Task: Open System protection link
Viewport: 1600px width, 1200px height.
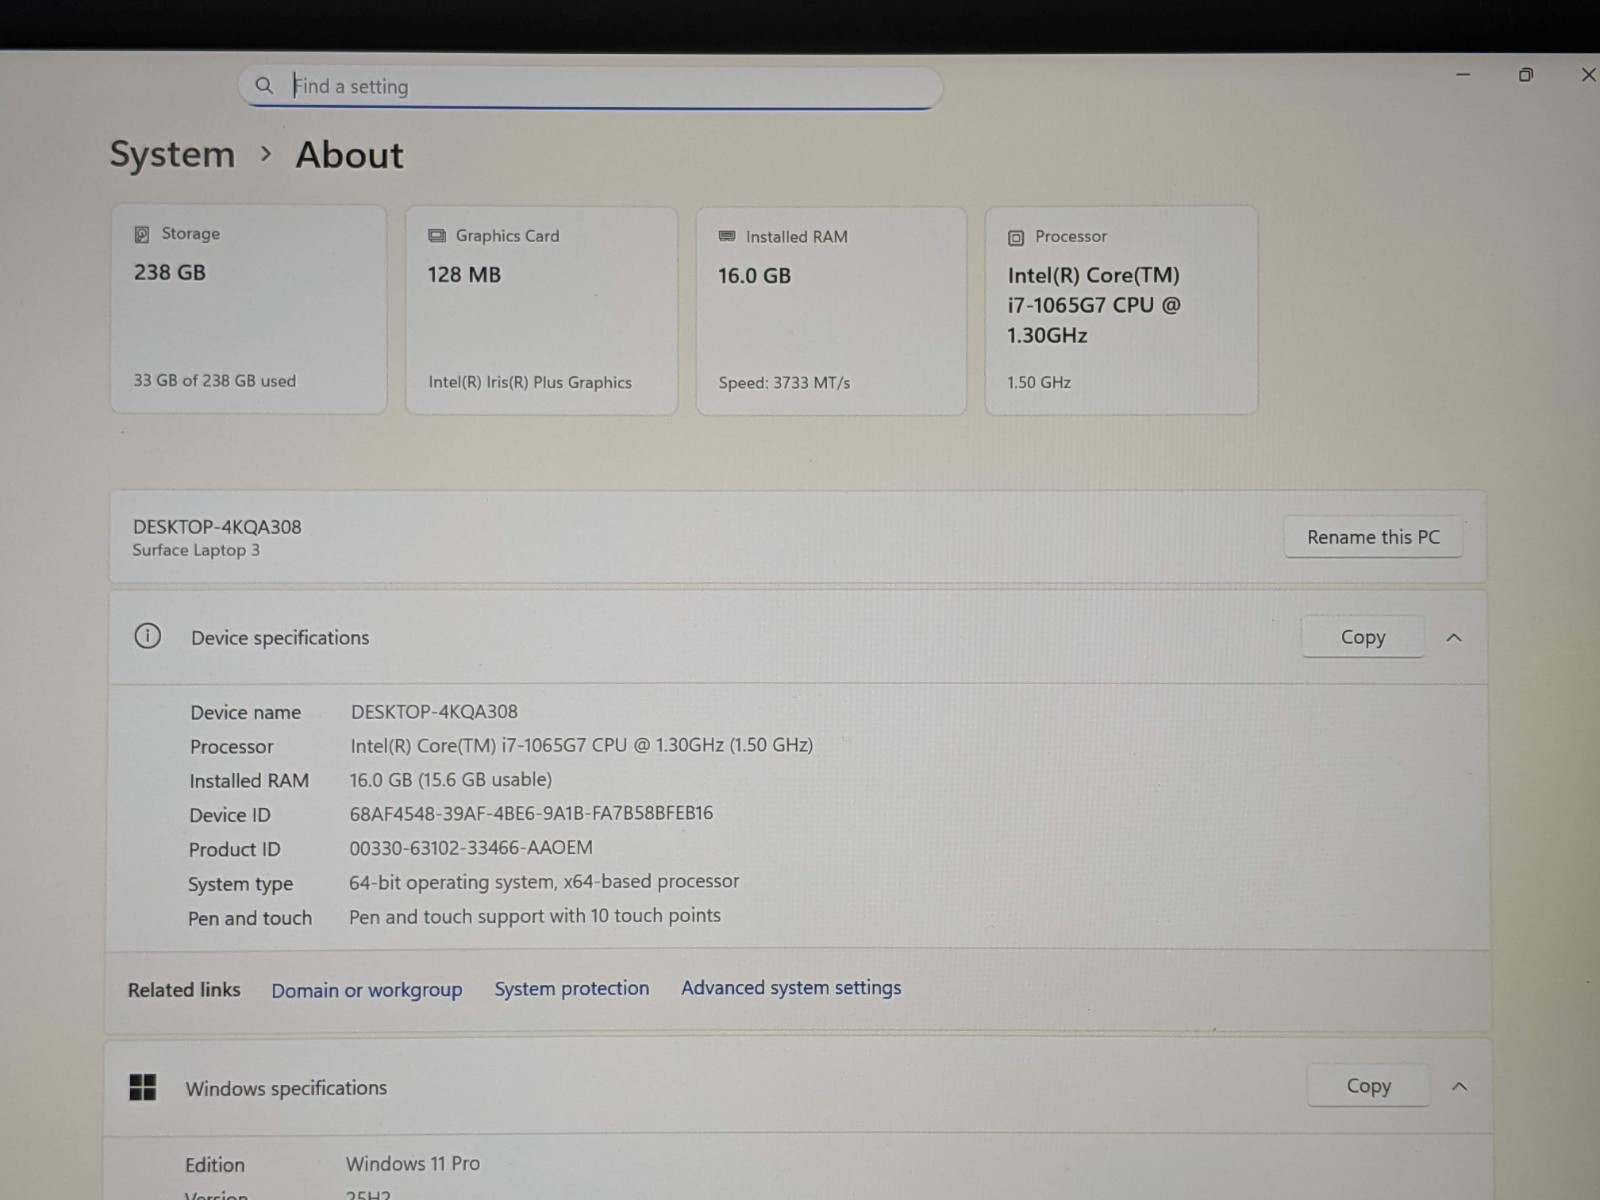Action: pyautogui.click(x=572, y=988)
